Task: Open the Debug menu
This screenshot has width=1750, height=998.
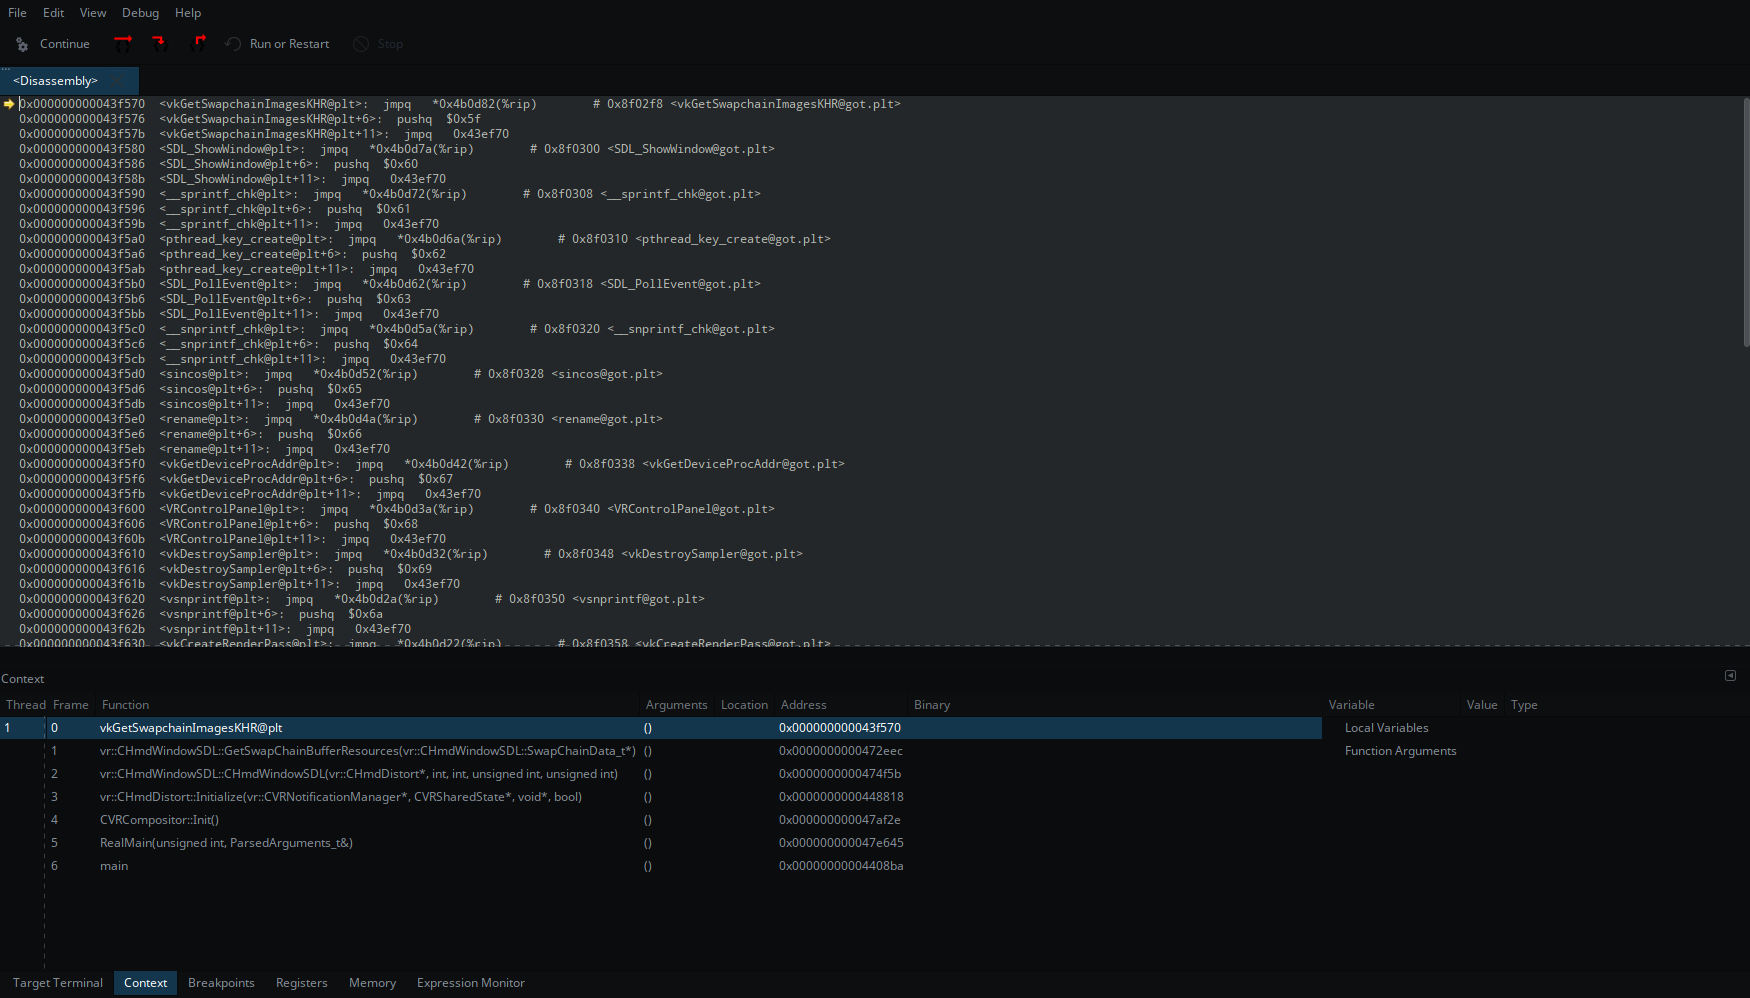Action: click(x=140, y=12)
